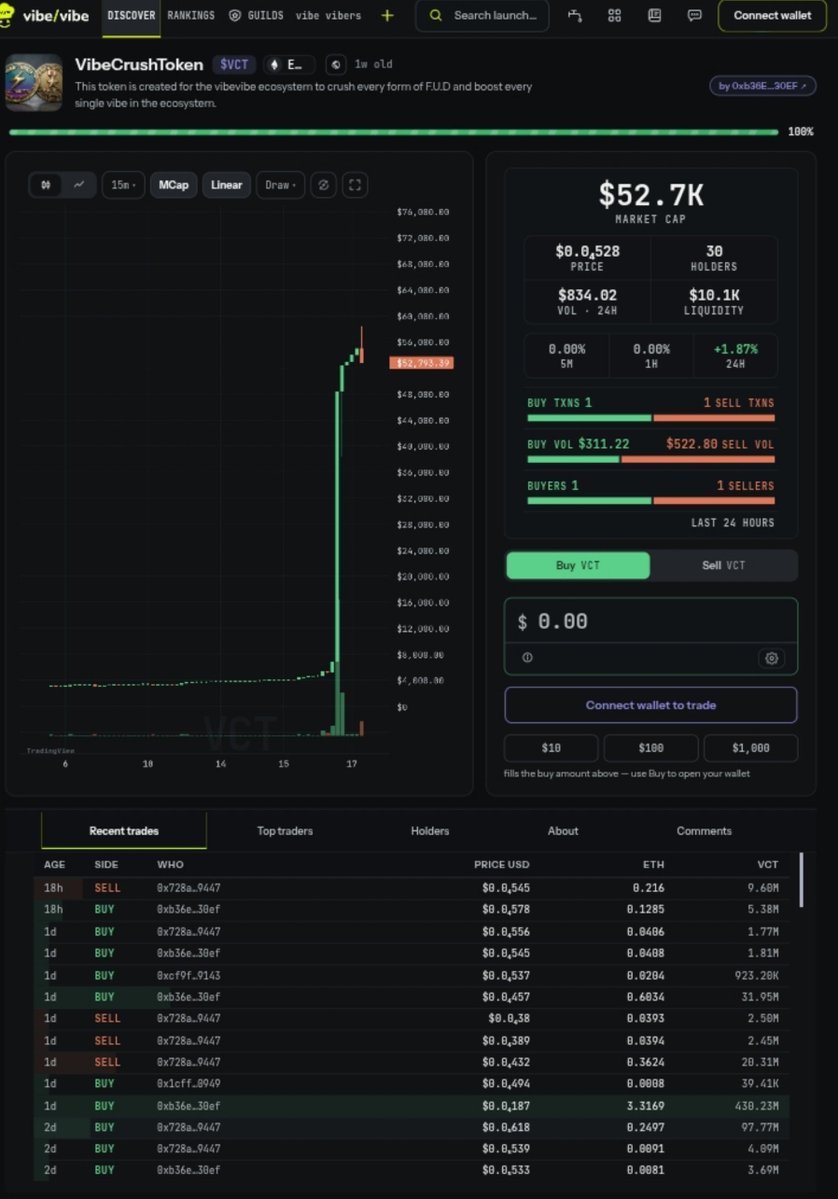This screenshot has width=838, height=1199.
Task: Click address 0xcf9f...9143 in trades
Action: click(x=188, y=975)
